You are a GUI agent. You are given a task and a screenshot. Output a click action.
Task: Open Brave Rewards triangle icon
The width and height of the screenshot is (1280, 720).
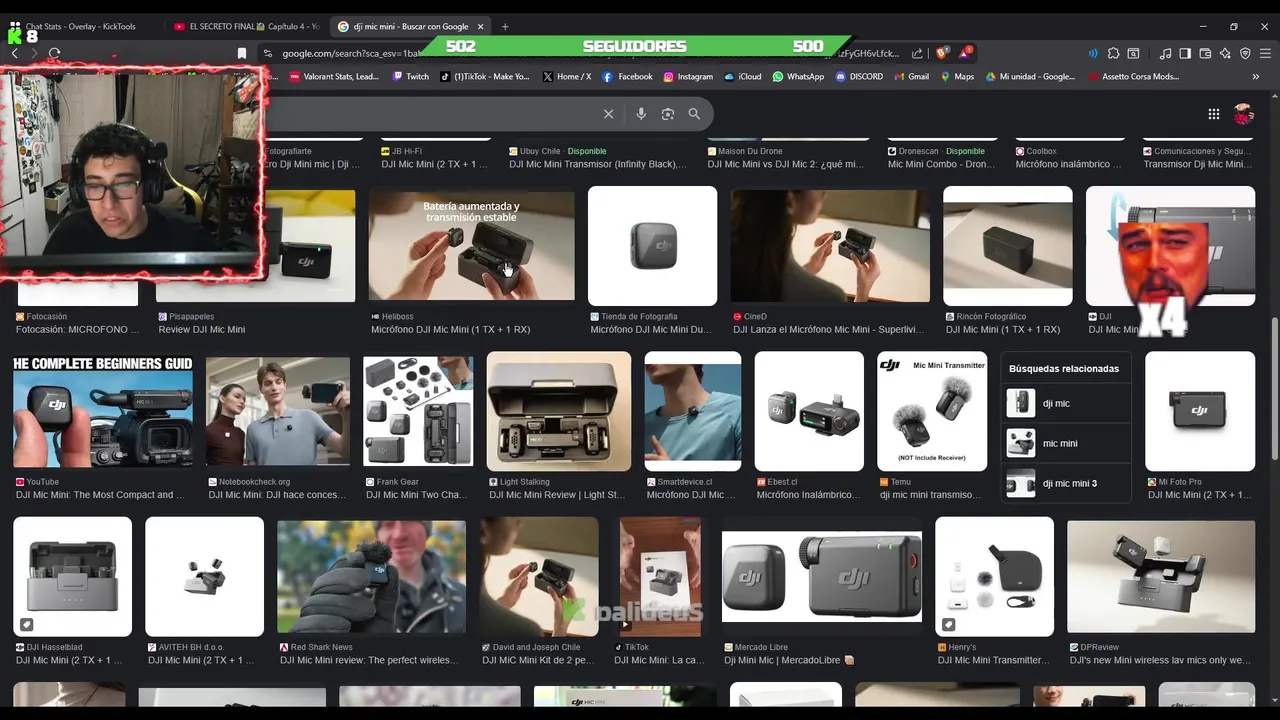click(965, 53)
